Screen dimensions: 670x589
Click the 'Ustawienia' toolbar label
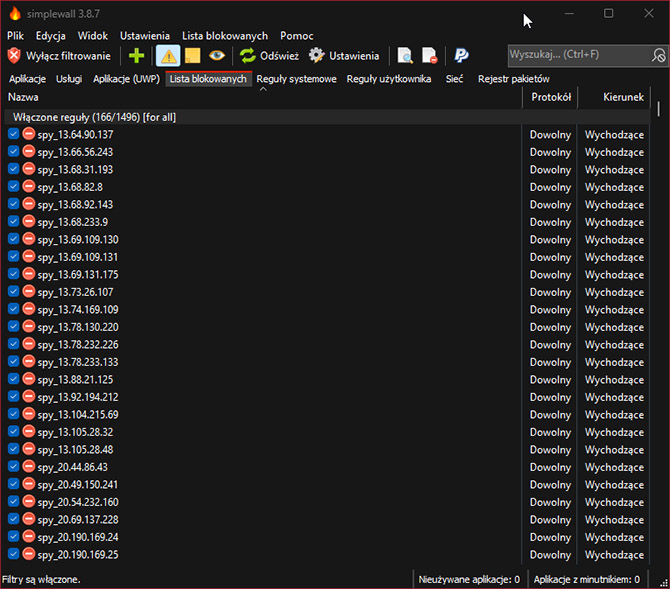(x=354, y=56)
